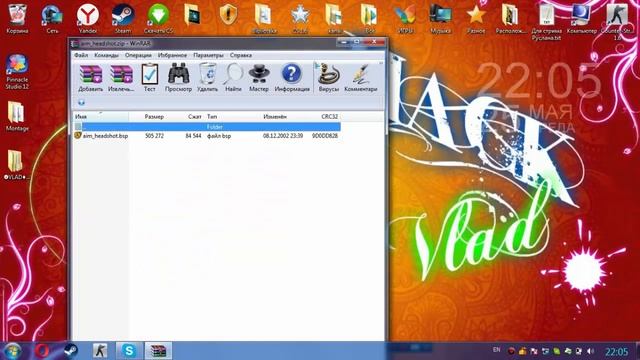Open the Компьютер desktop icon
The image size is (640, 360).
click(582, 18)
